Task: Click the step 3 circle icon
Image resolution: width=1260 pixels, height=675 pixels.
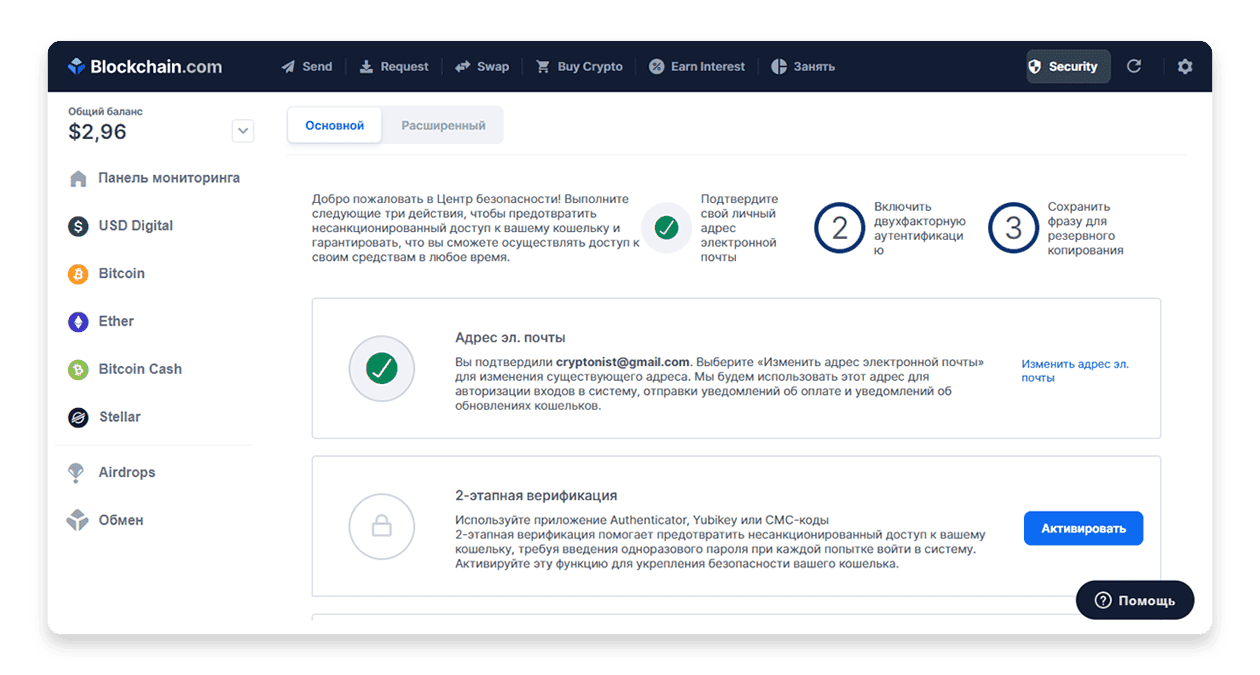Action: [1014, 228]
